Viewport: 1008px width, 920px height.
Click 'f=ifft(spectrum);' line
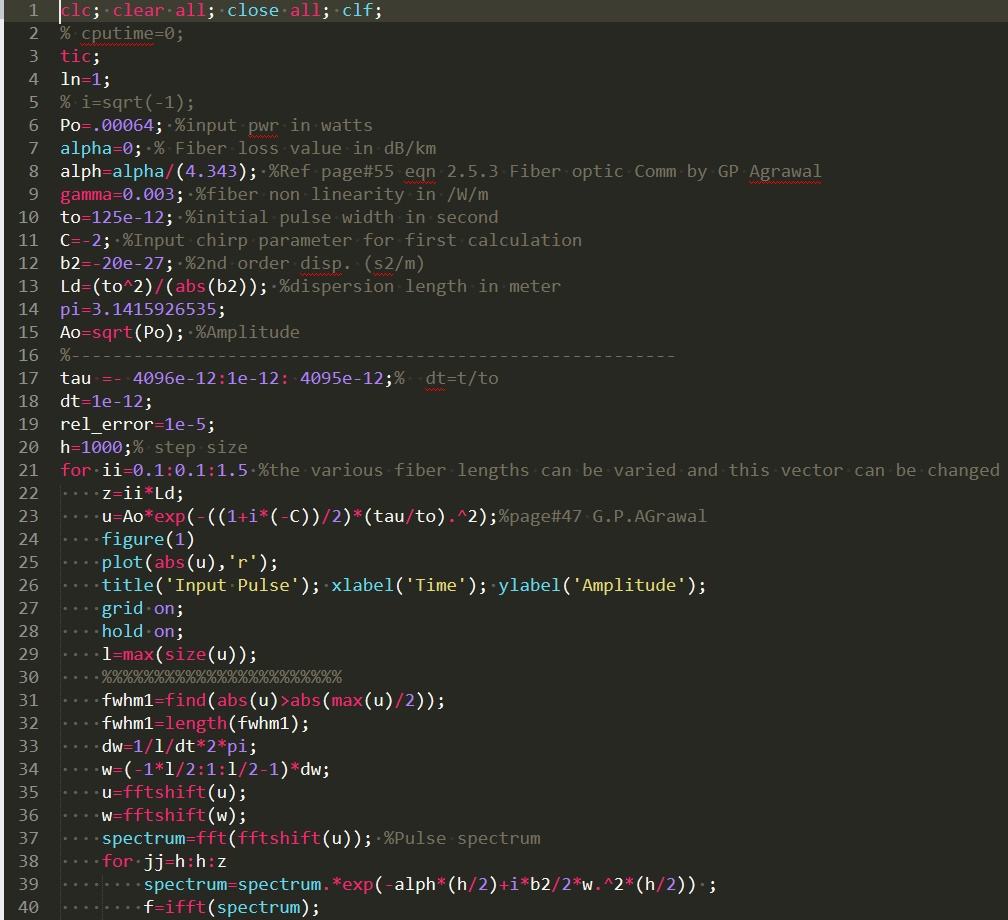click(231, 908)
